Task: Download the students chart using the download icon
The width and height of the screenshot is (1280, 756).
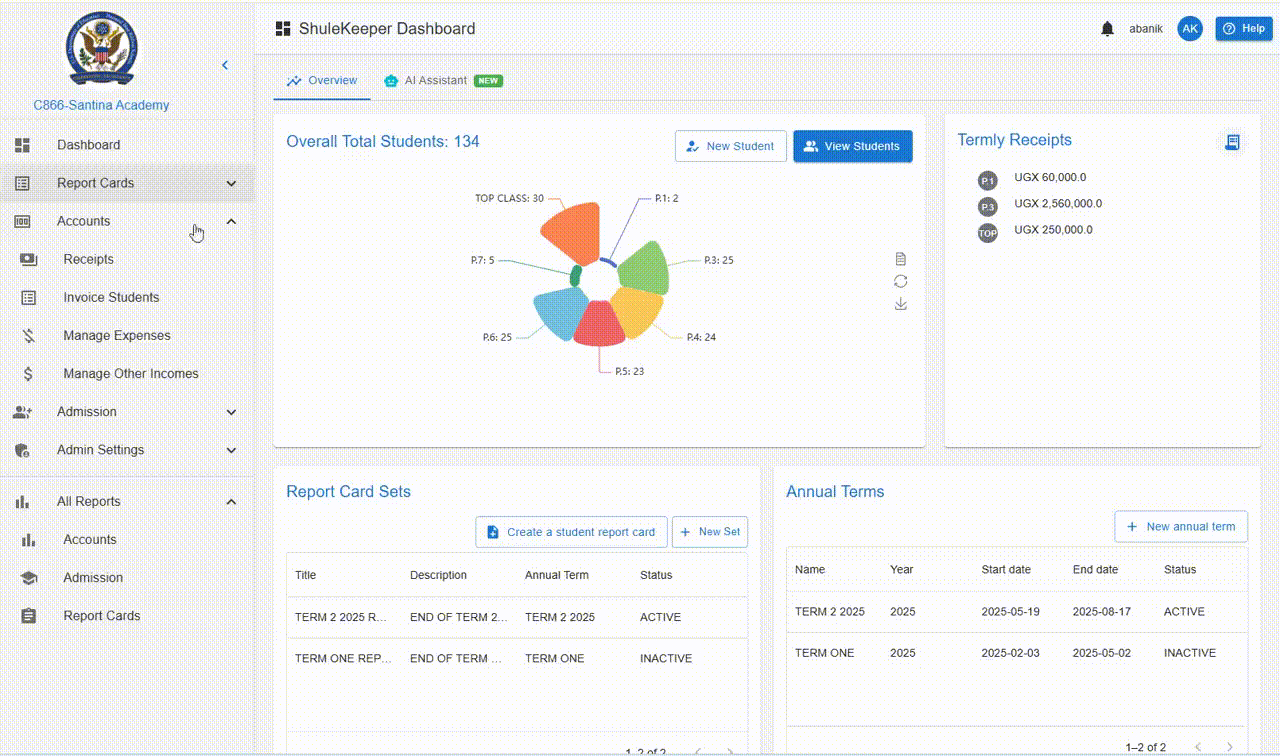Action: click(900, 304)
